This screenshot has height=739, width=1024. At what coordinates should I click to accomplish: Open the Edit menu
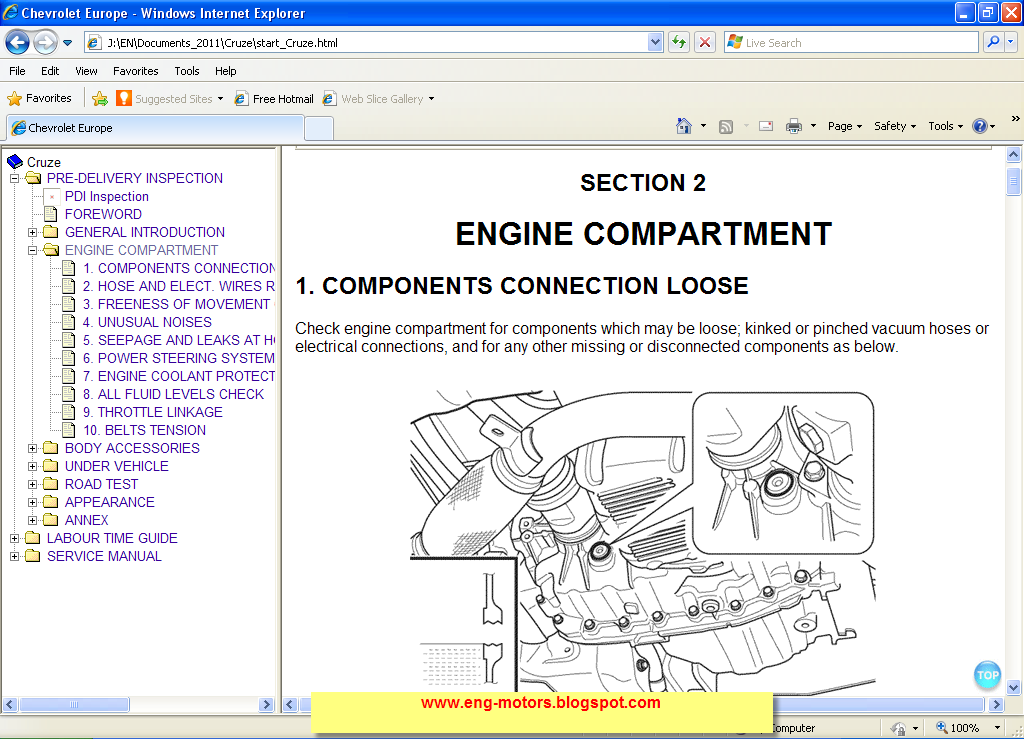[x=50, y=71]
